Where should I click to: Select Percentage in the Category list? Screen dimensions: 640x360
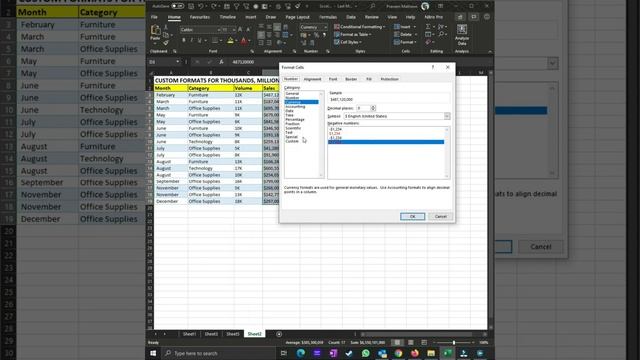click(295, 119)
